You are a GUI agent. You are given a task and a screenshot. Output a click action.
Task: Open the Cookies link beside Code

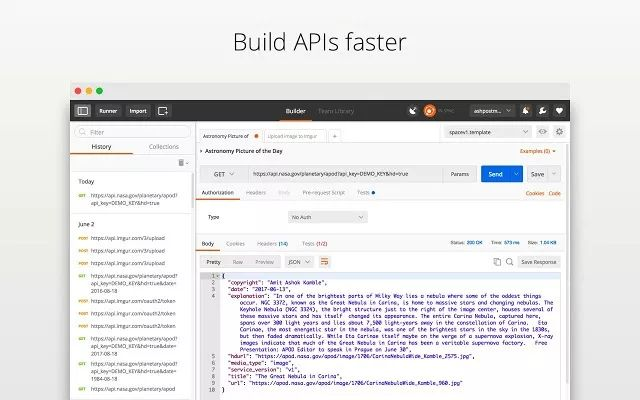coord(535,193)
